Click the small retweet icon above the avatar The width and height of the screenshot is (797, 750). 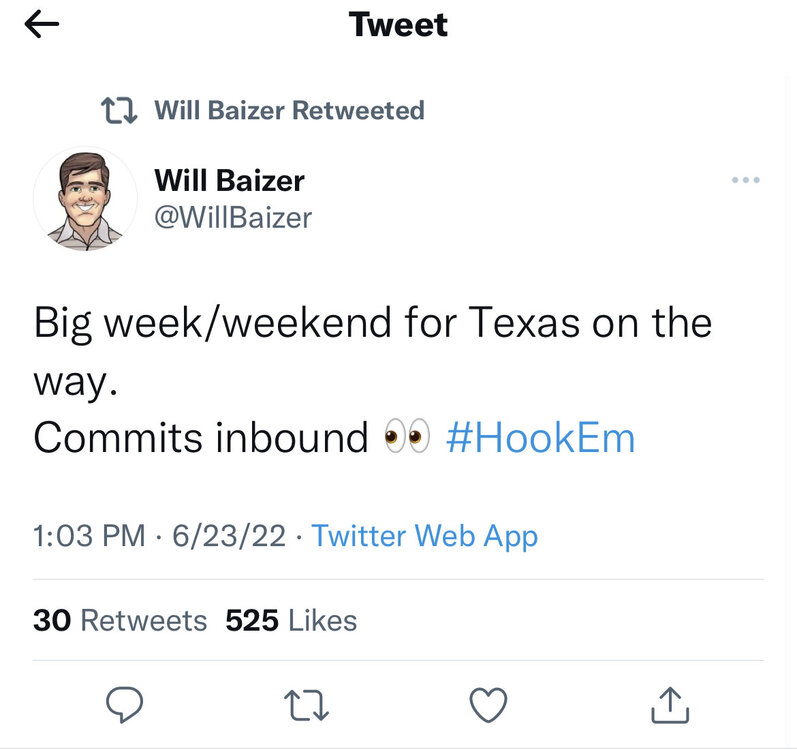[x=122, y=110]
